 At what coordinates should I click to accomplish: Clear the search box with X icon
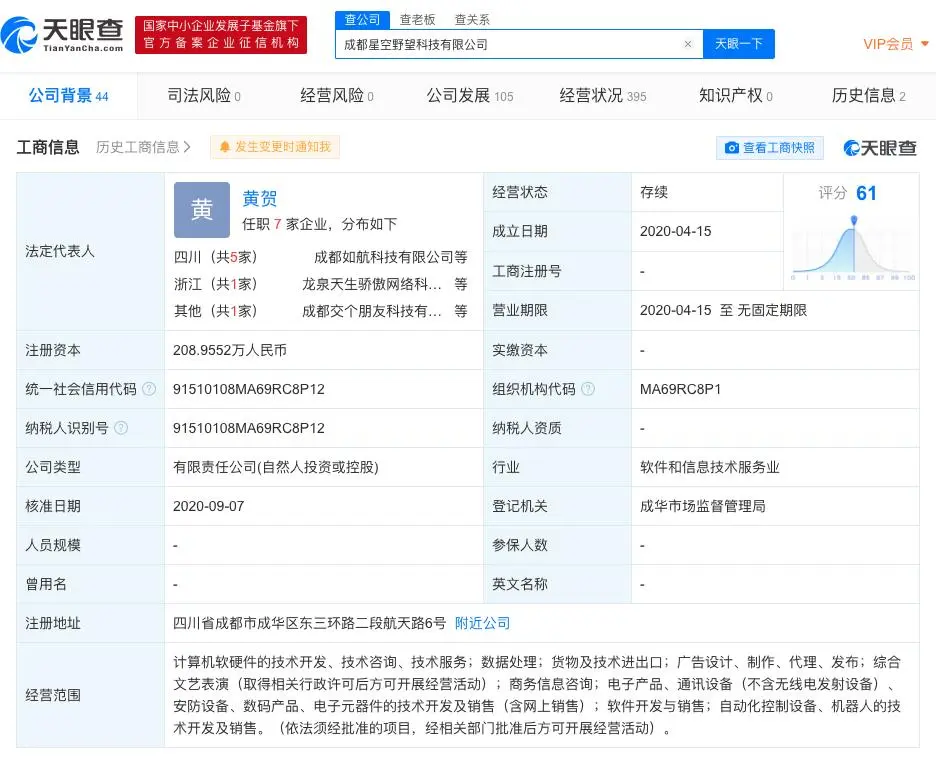[x=688, y=44]
